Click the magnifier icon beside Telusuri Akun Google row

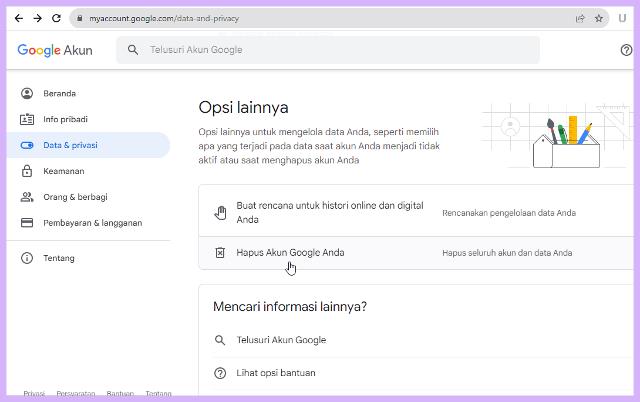[220, 340]
